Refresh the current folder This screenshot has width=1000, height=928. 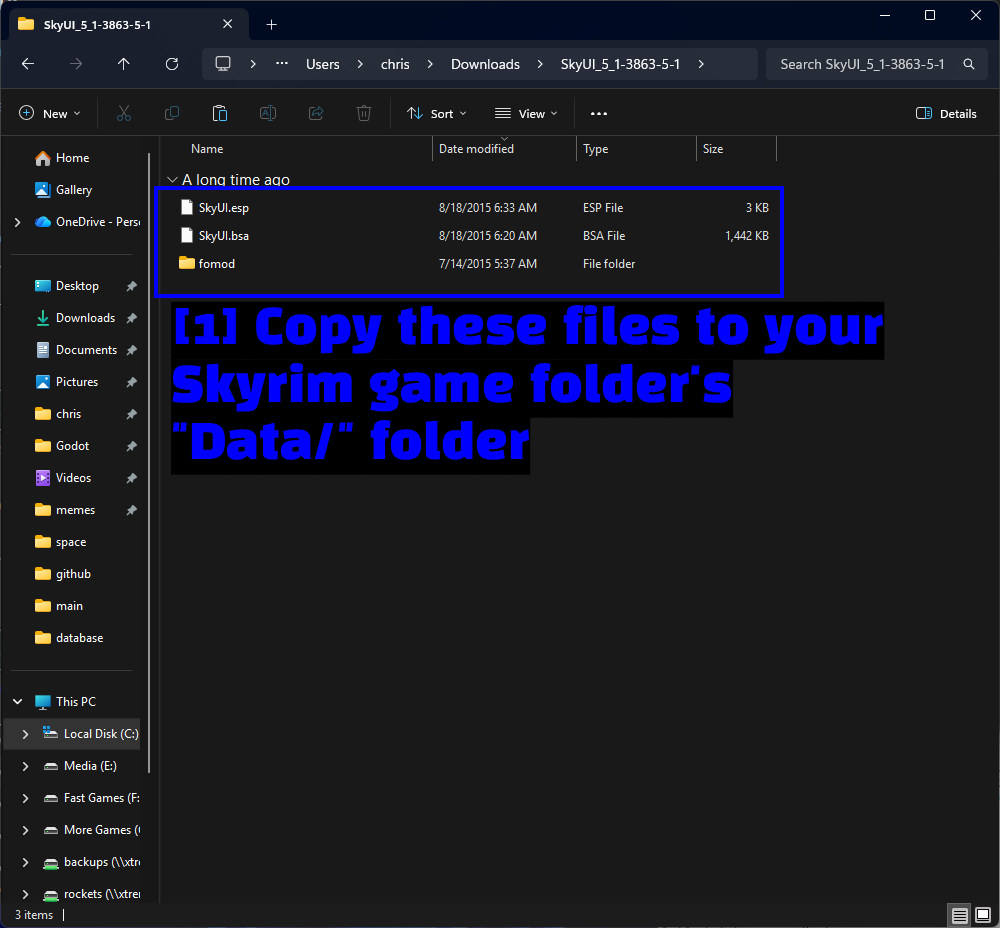click(172, 64)
